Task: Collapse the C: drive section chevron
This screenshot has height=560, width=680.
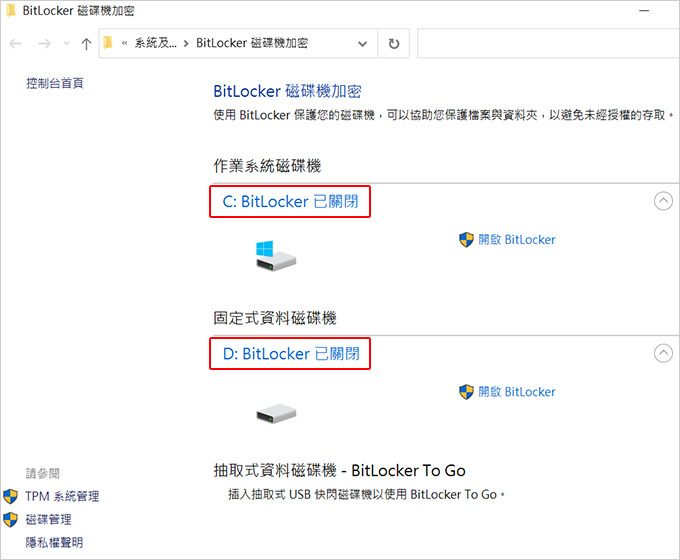Action: (x=663, y=201)
